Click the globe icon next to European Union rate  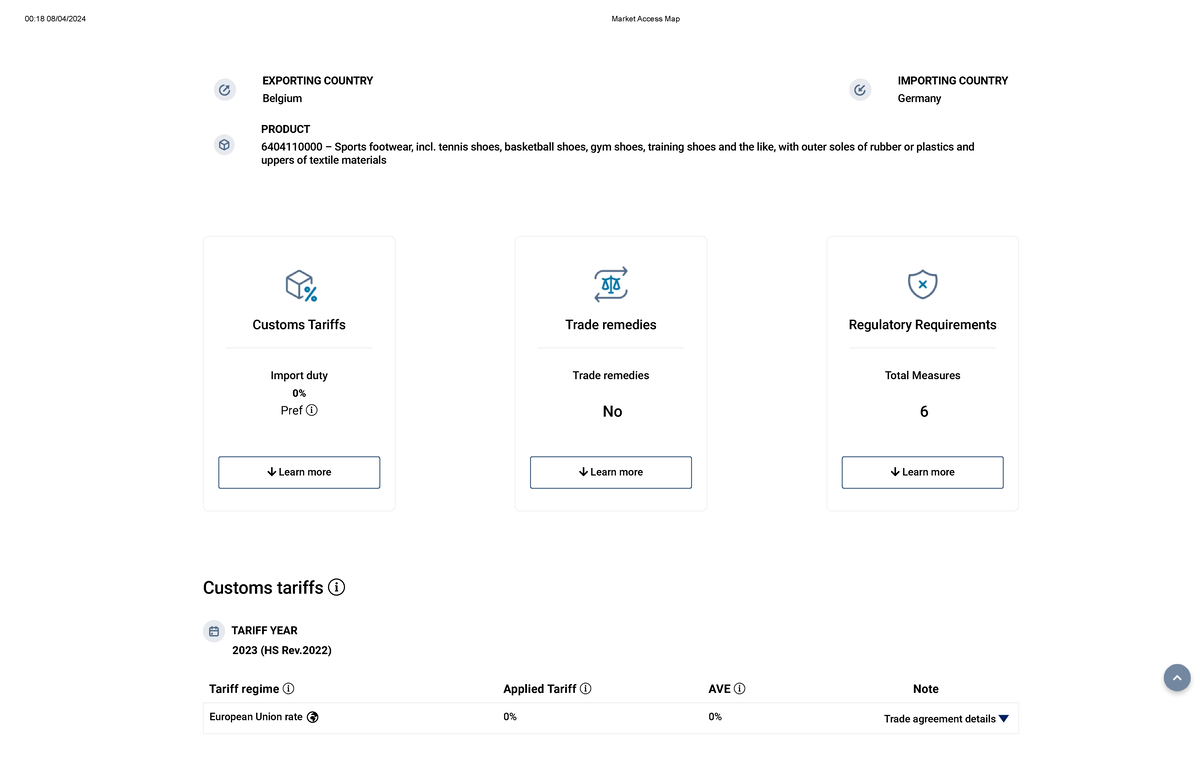point(313,717)
